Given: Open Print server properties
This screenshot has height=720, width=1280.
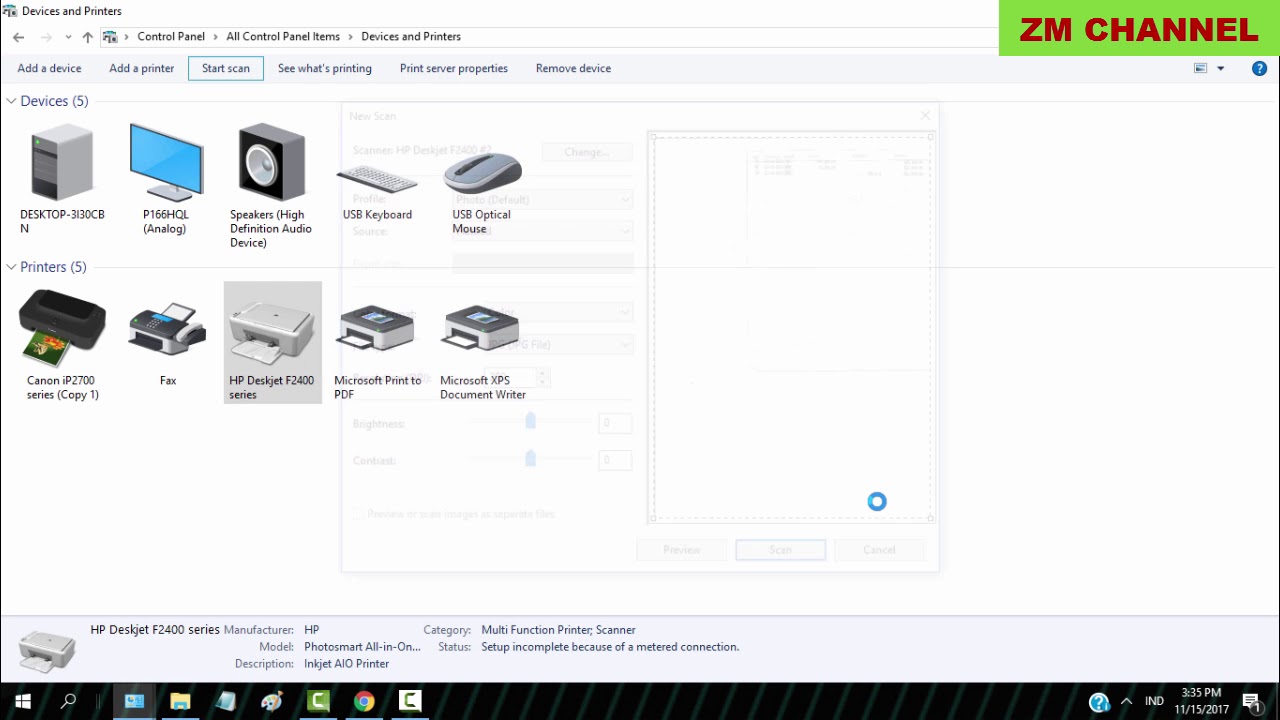Looking at the screenshot, I should (454, 68).
